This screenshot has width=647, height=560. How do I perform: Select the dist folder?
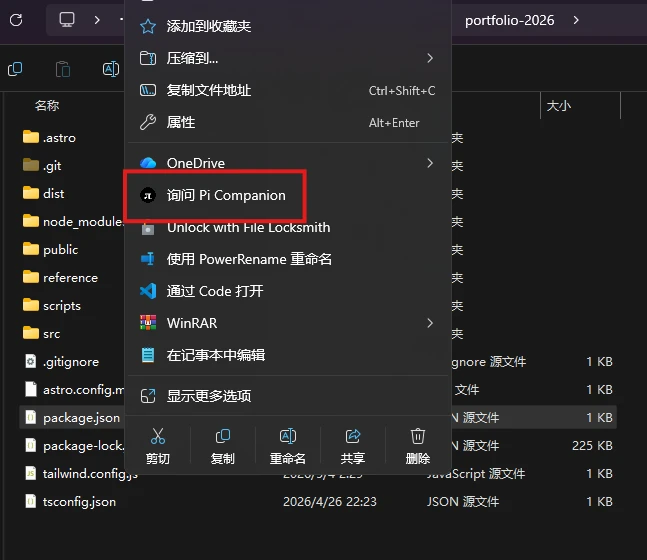[x=43, y=194]
